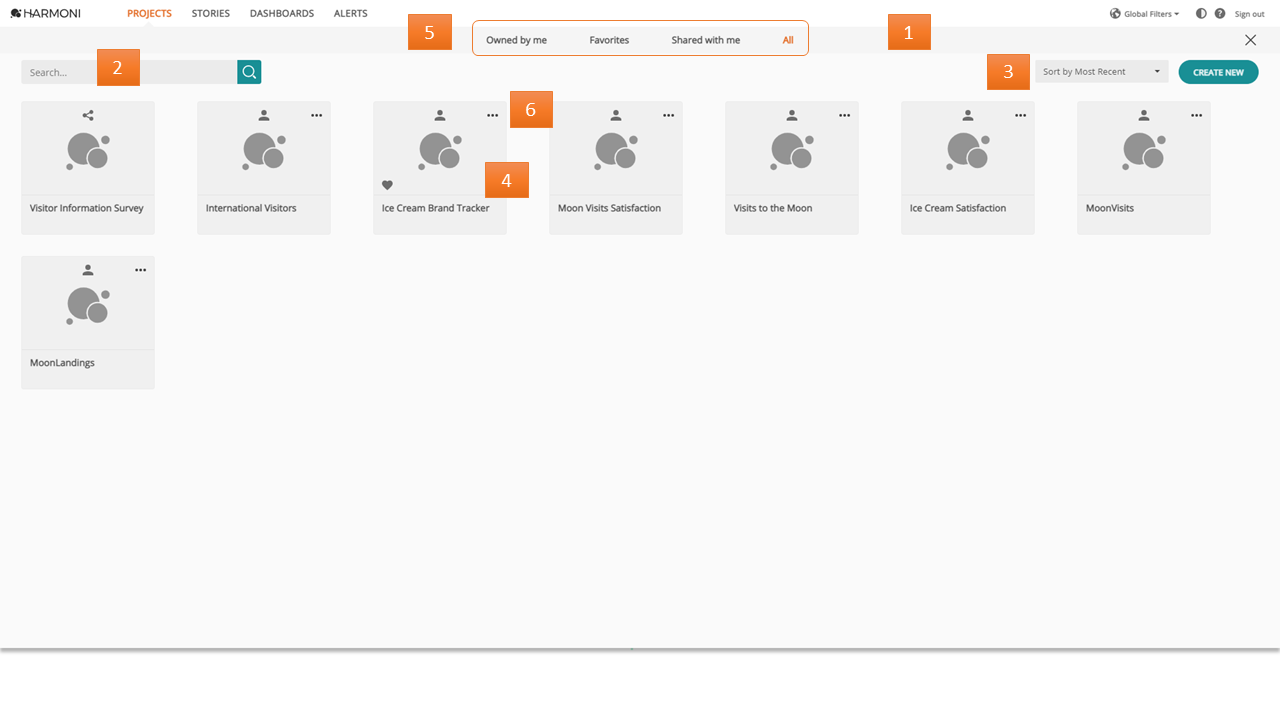Screen dimensions: 1280x720
Task: Click the Create New button
Action: point(1218,72)
